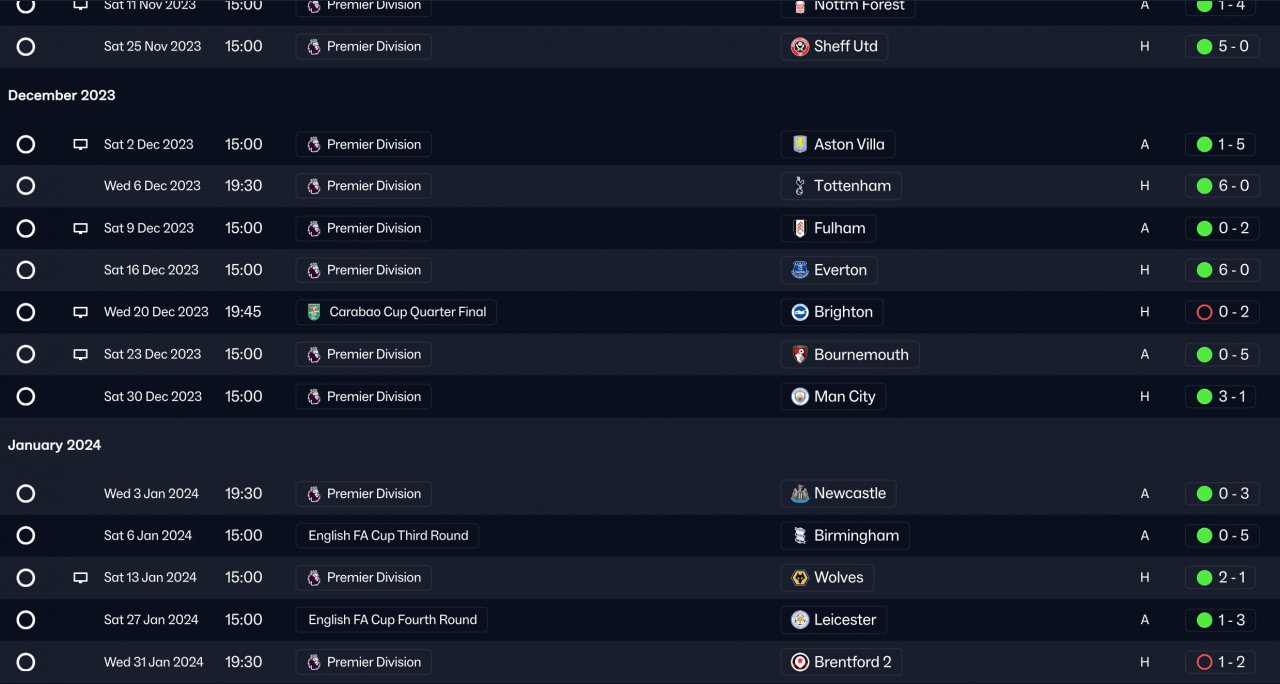Click the Premier Division logo on 3 Jan row
The image size is (1280, 684).
pyautogui.click(x=314, y=493)
